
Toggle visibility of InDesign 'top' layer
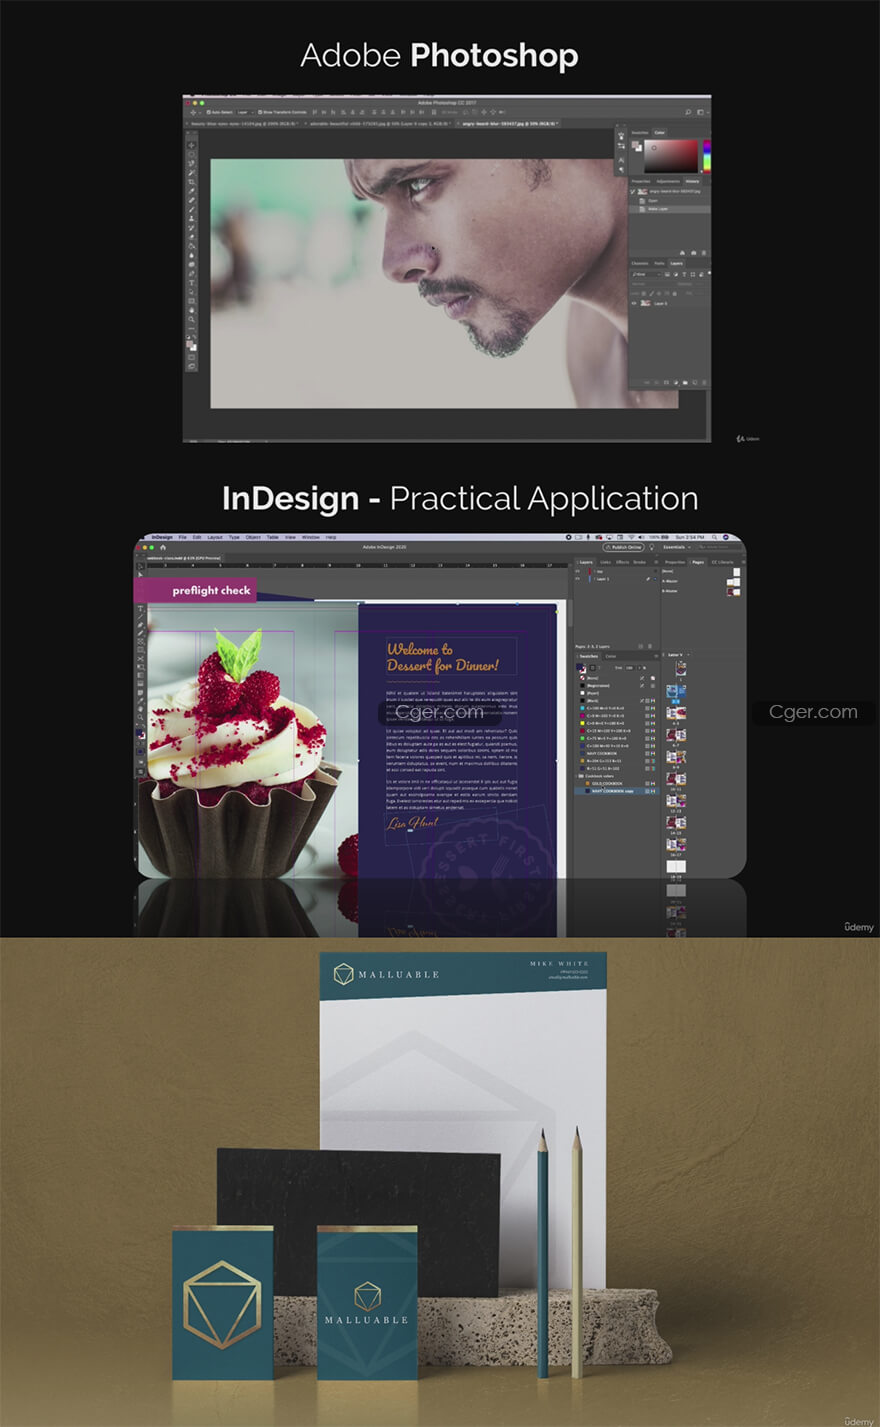[x=578, y=571]
